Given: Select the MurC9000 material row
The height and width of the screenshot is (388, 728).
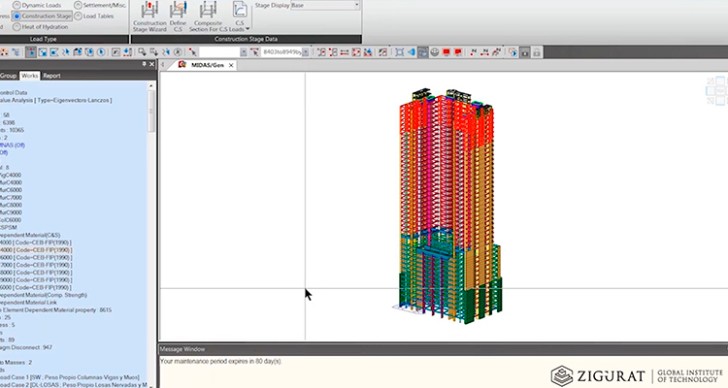Looking at the screenshot, I should [11, 213].
